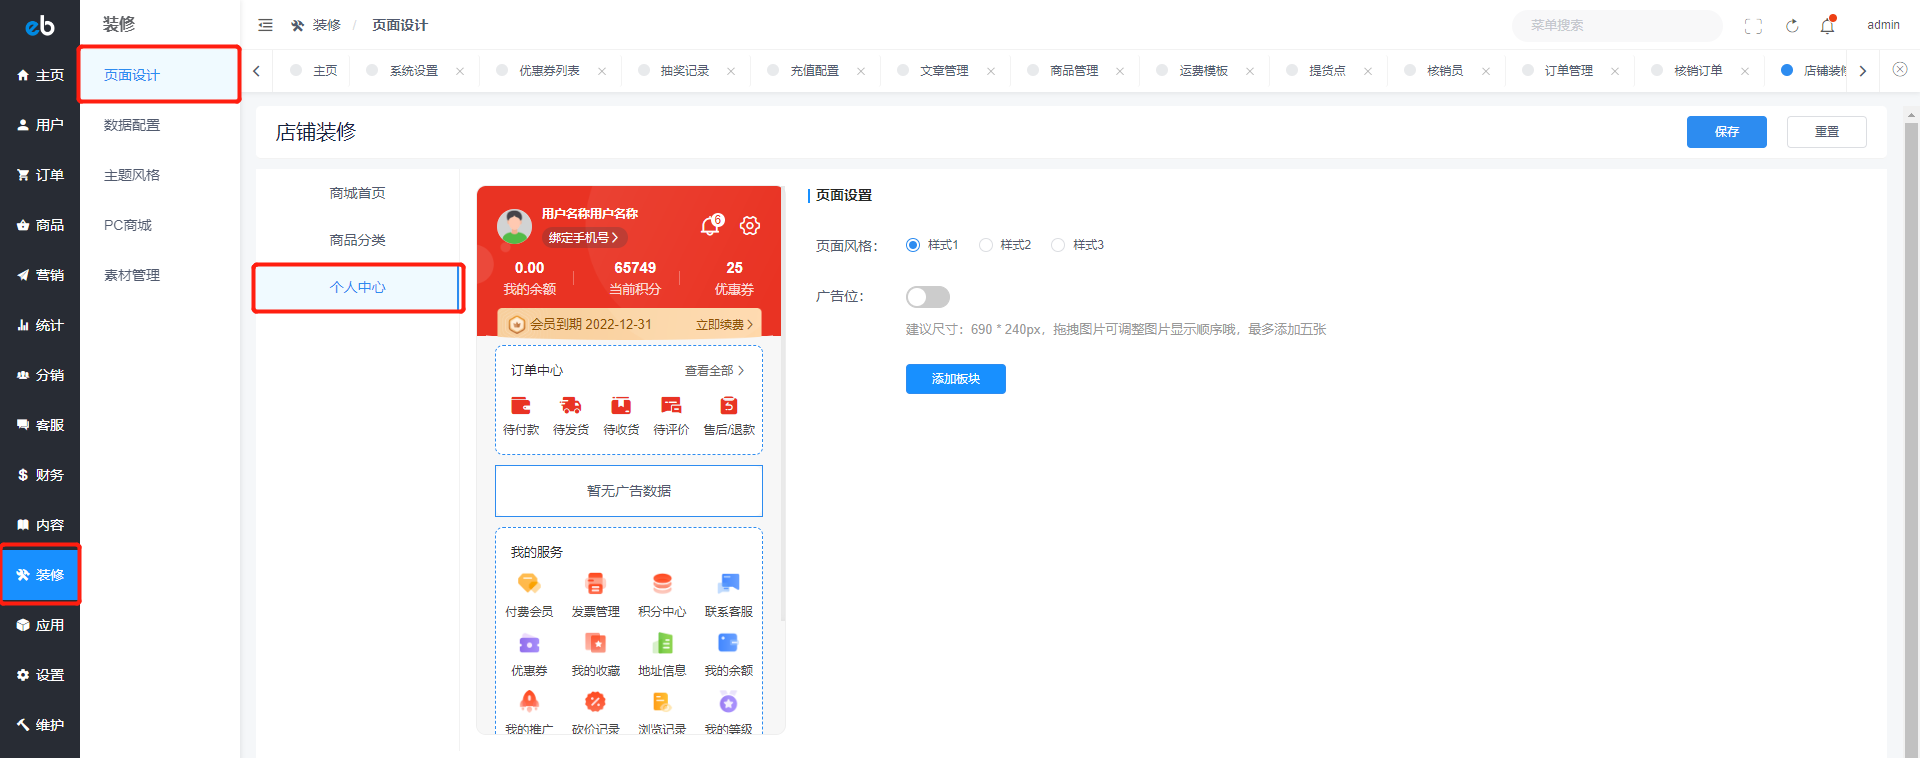The image size is (1920, 758).
Task: Select 商城首页 in page list
Action: coord(357,194)
